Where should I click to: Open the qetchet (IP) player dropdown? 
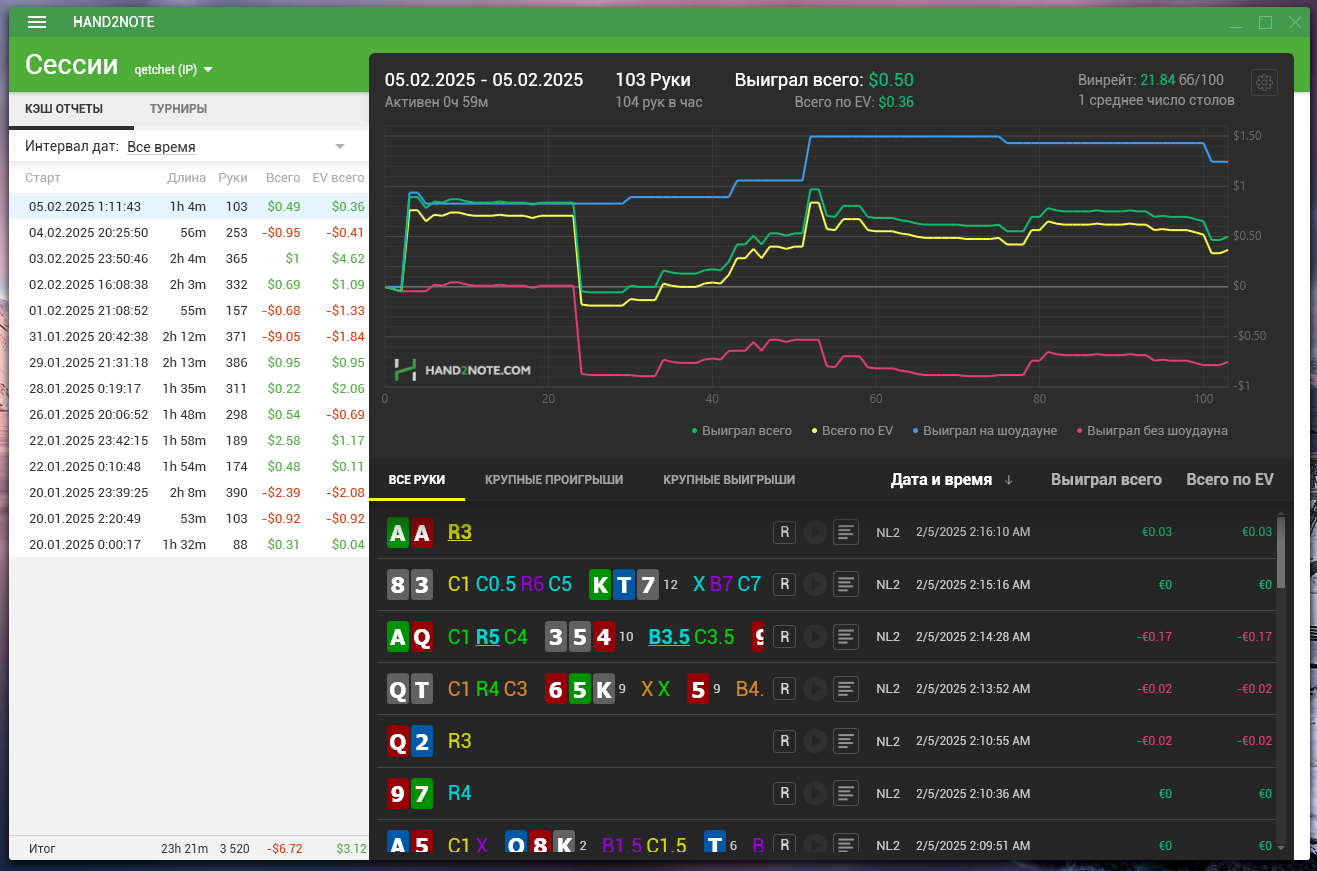[174, 70]
